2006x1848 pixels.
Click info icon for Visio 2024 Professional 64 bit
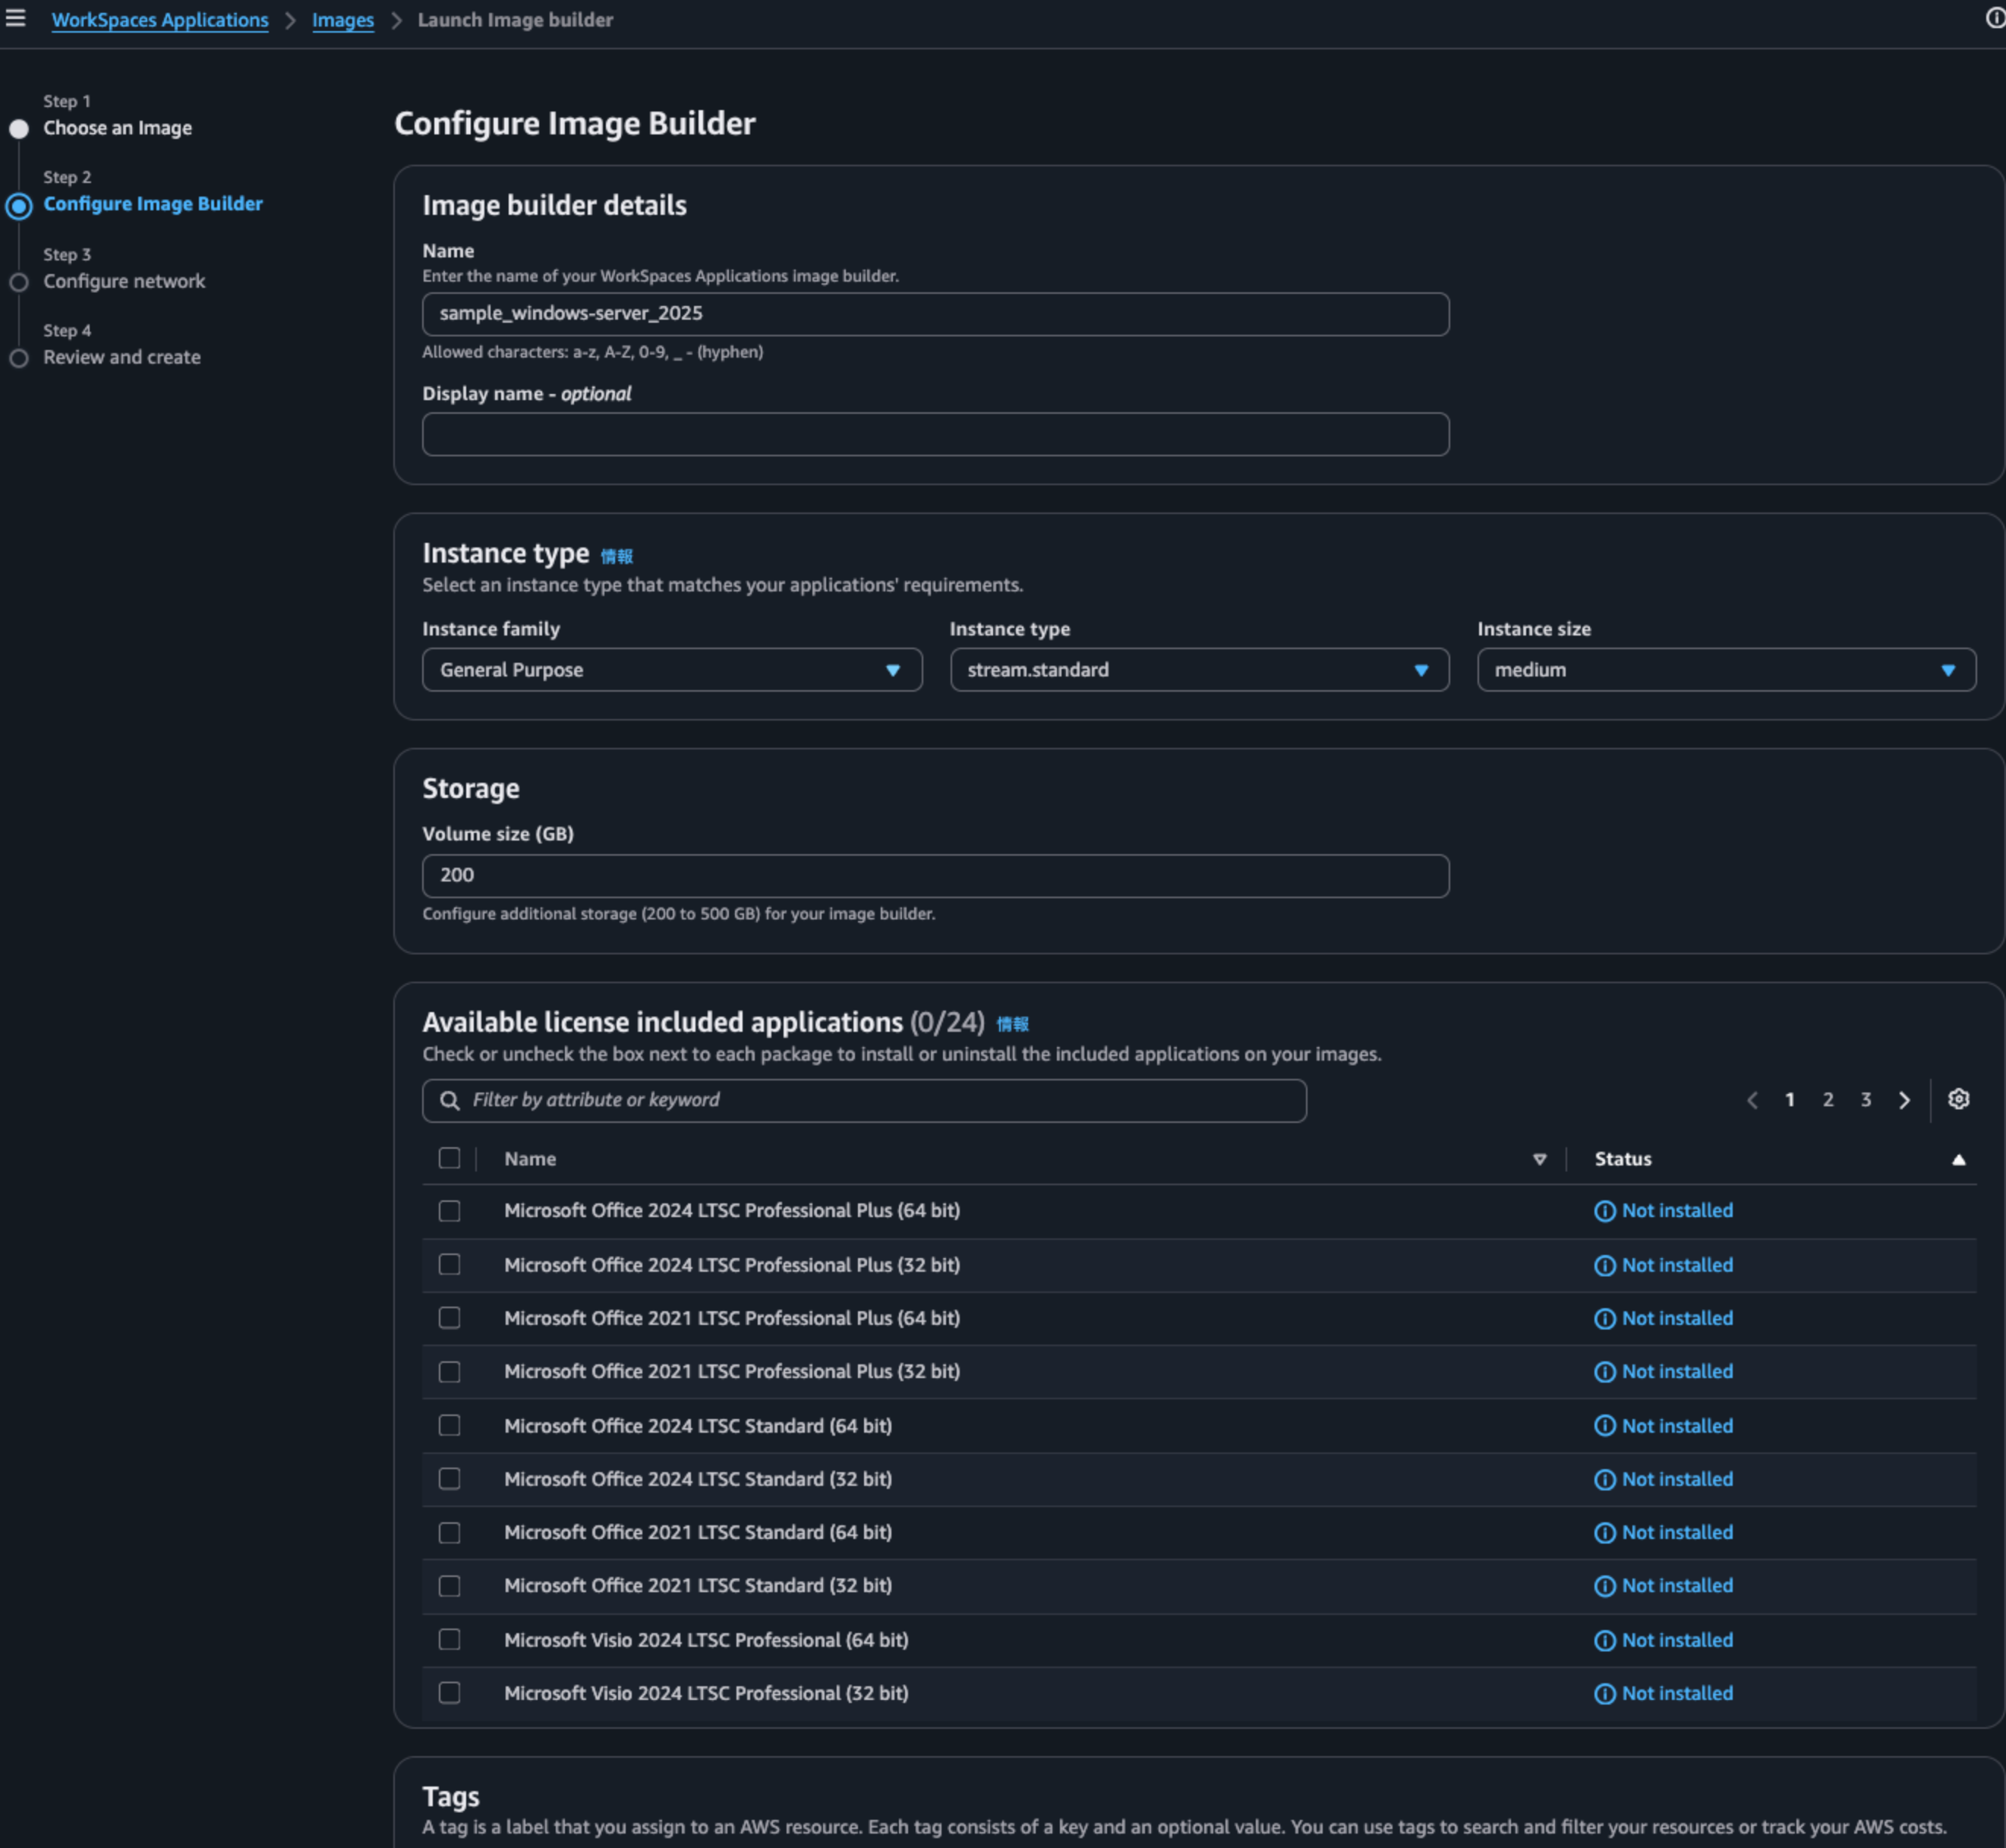1604,1641
